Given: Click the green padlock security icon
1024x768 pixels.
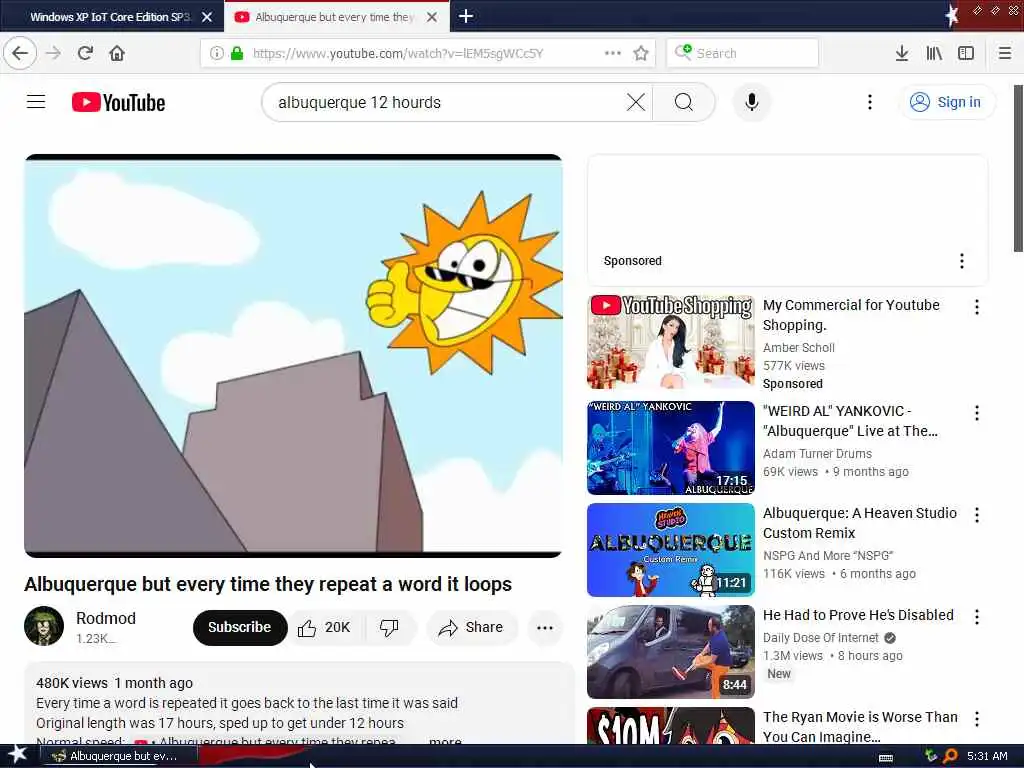Looking at the screenshot, I should (x=237, y=53).
